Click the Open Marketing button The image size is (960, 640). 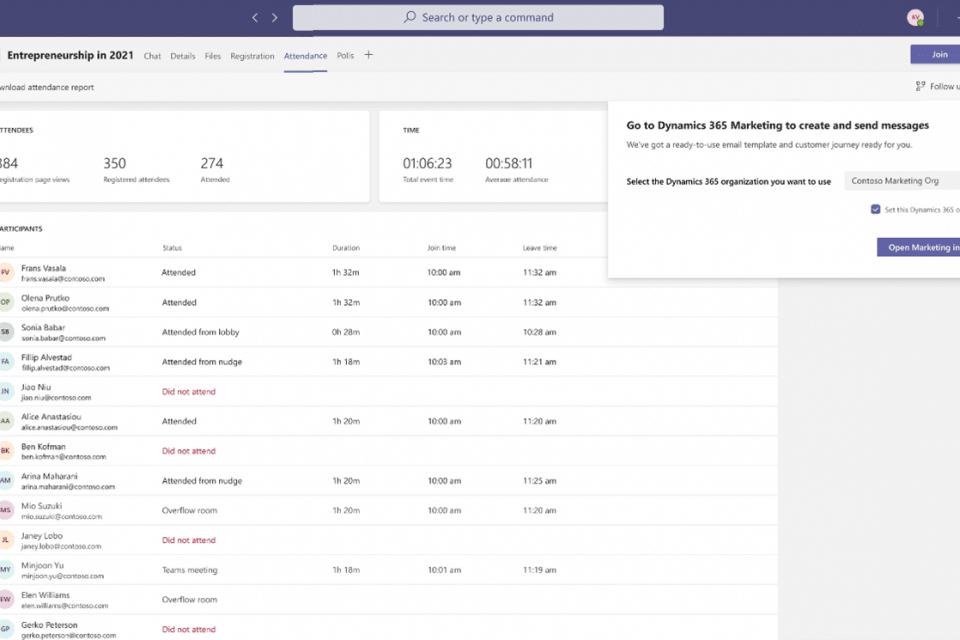pyautogui.click(x=919, y=247)
